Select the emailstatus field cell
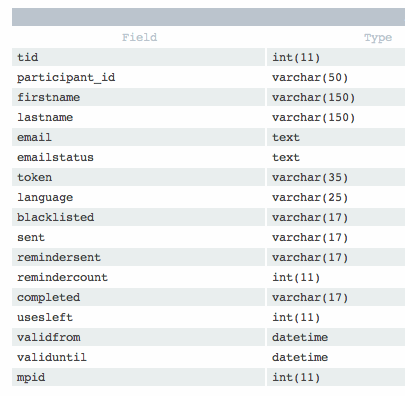Image resolution: width=405 pixels, height=396 pixels. click(138, 157)
